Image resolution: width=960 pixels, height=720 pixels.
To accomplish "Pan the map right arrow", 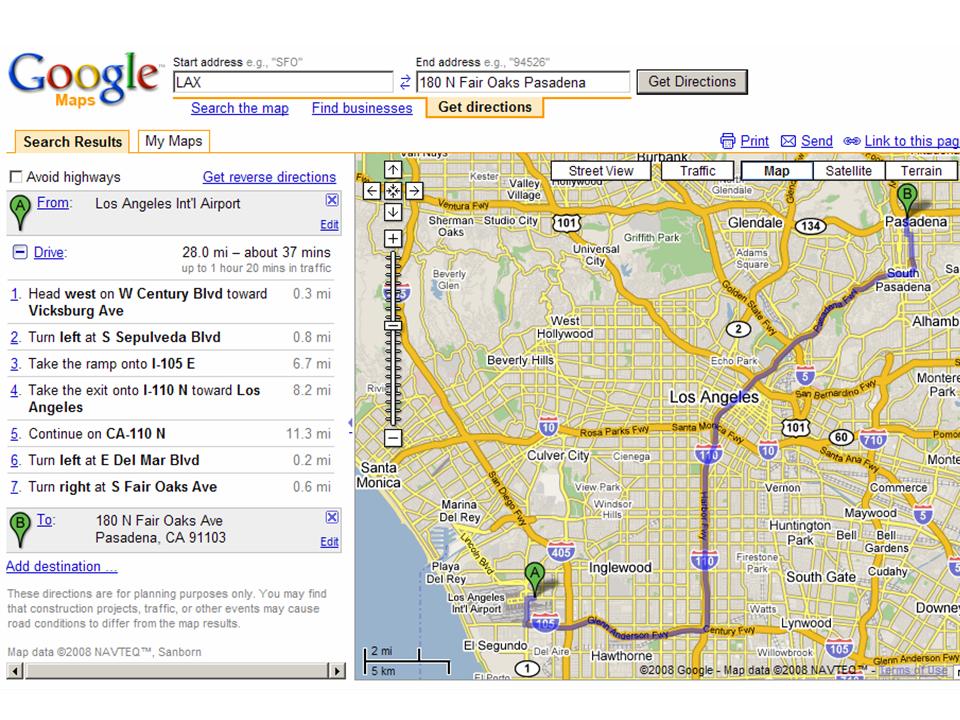I will [414, 191].
